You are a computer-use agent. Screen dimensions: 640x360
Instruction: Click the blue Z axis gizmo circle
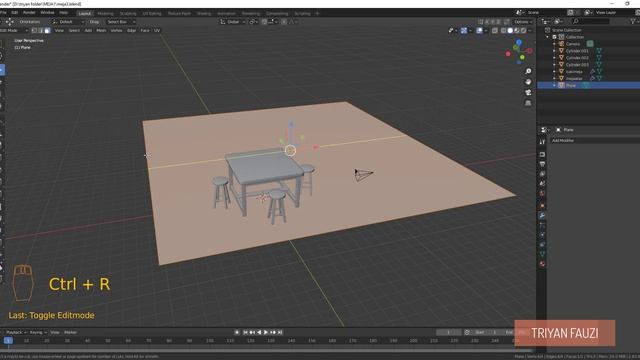pos(519,42)
